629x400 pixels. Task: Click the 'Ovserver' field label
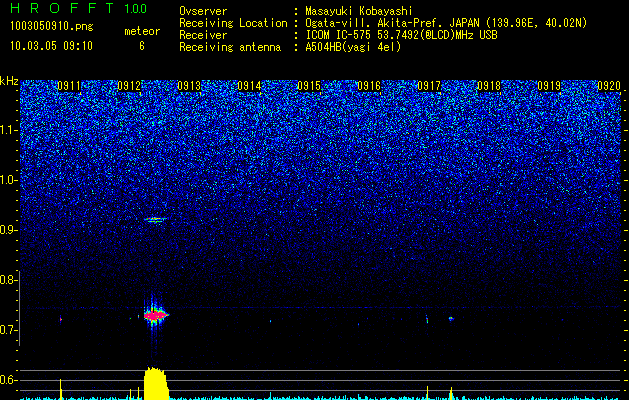(203, 11)
